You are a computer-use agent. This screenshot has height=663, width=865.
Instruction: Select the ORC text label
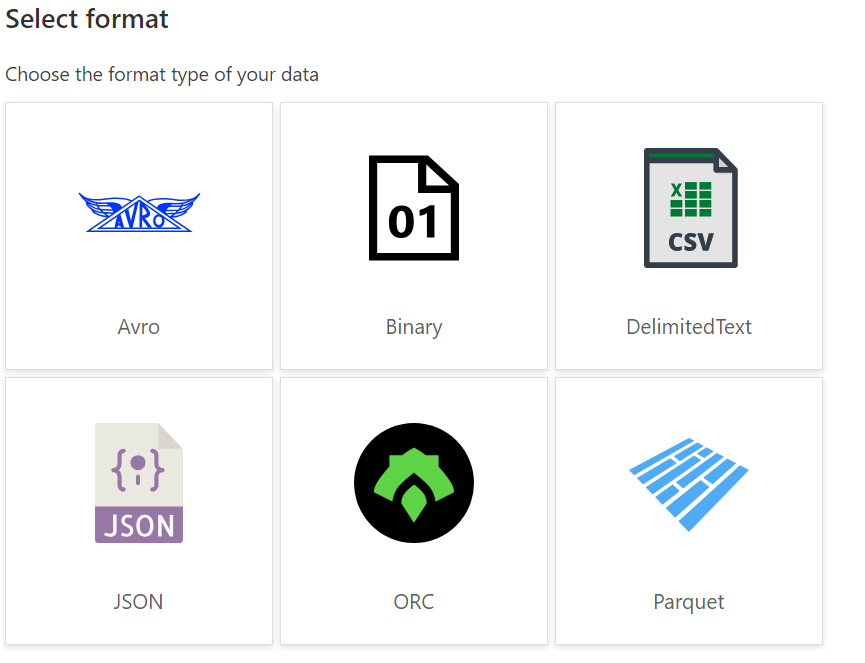pyautogui.click(x=414, y=602)
